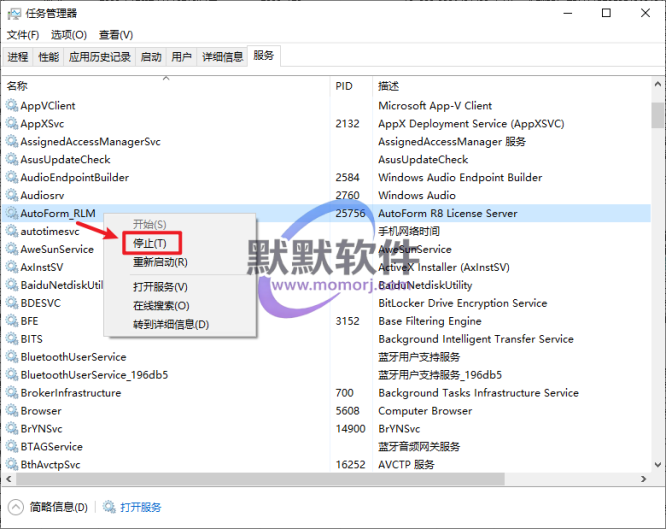
Task: Click the gear icon next to BrokerInfrastructure
Action: [x=12, y=393]
